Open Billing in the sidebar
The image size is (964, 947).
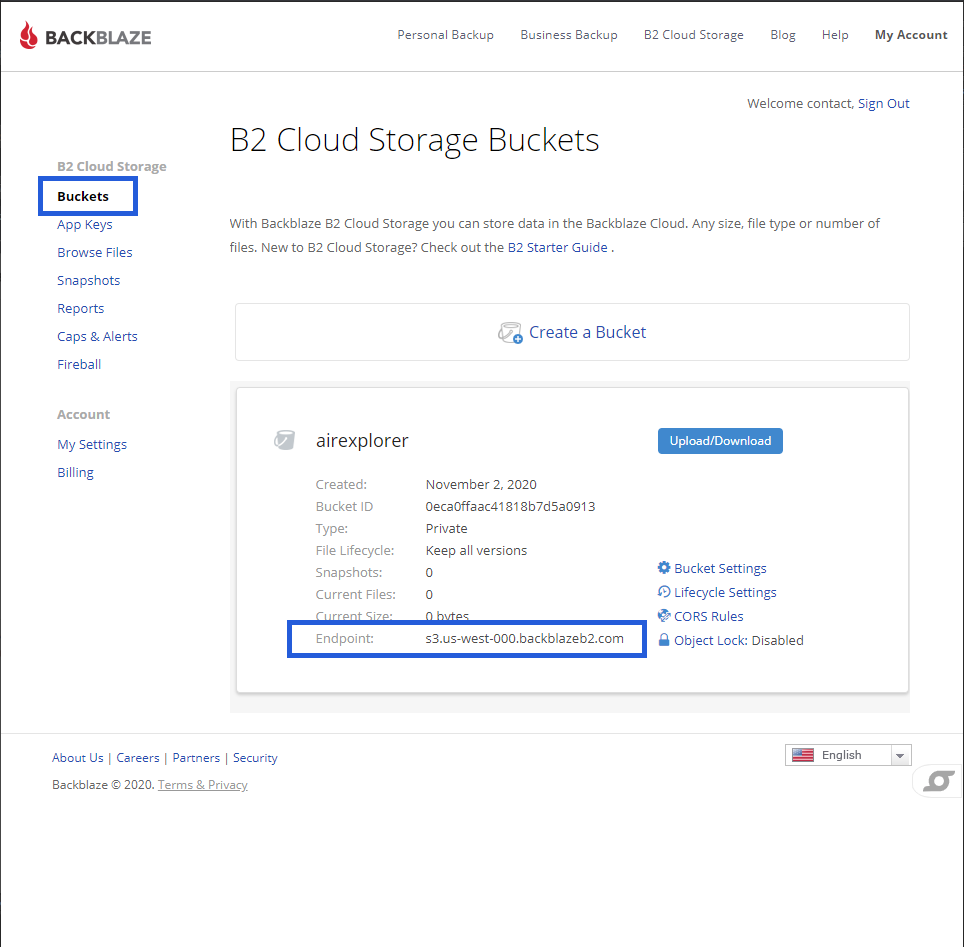(76, 472)
